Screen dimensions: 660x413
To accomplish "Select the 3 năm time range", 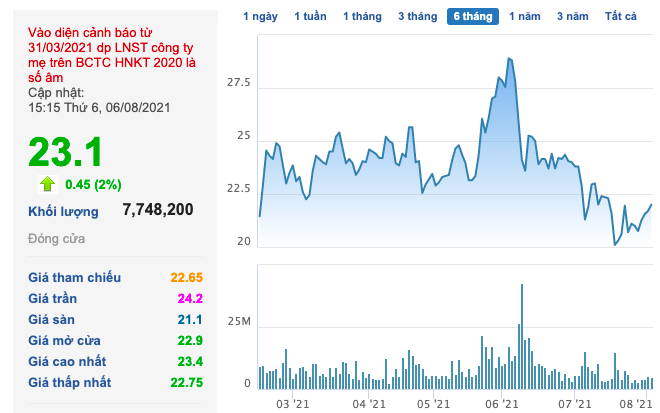I will coord(573,17).
